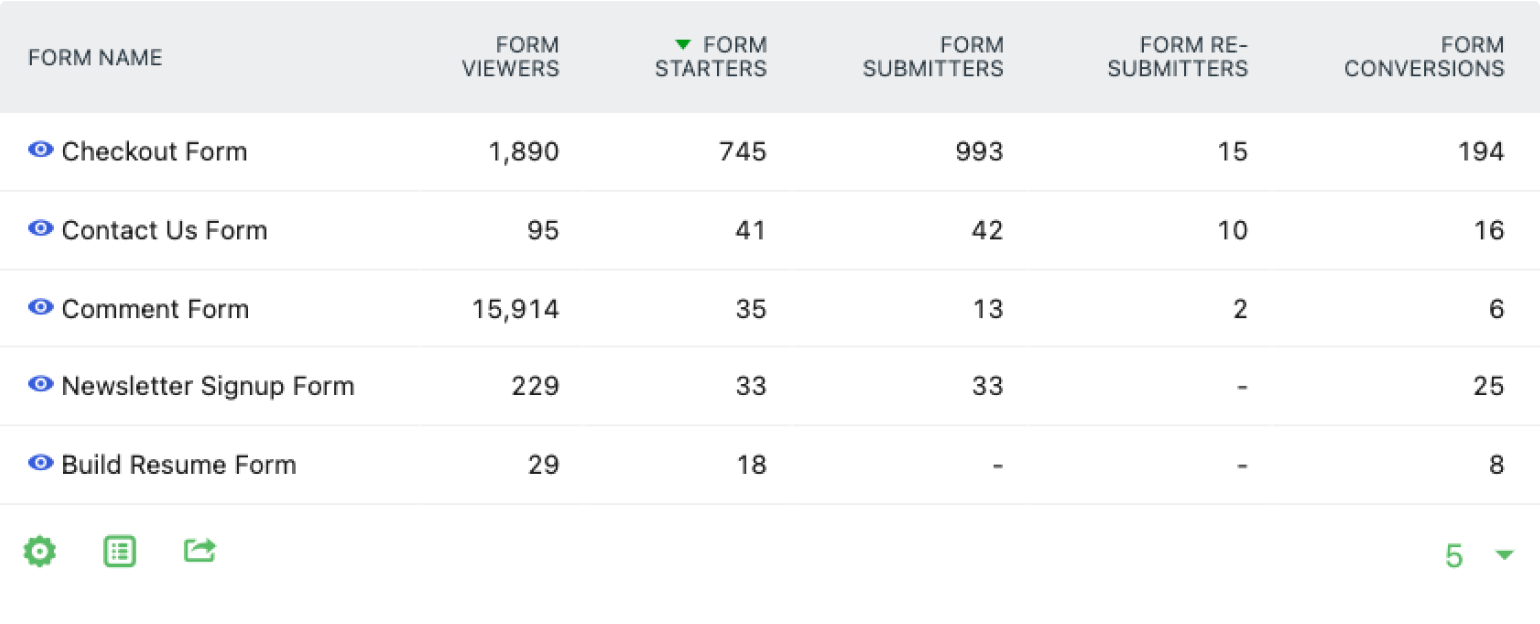The image size is (1540, 624).
Task: Open the Newsletter Signup Form row label
Action: point(208,386)
